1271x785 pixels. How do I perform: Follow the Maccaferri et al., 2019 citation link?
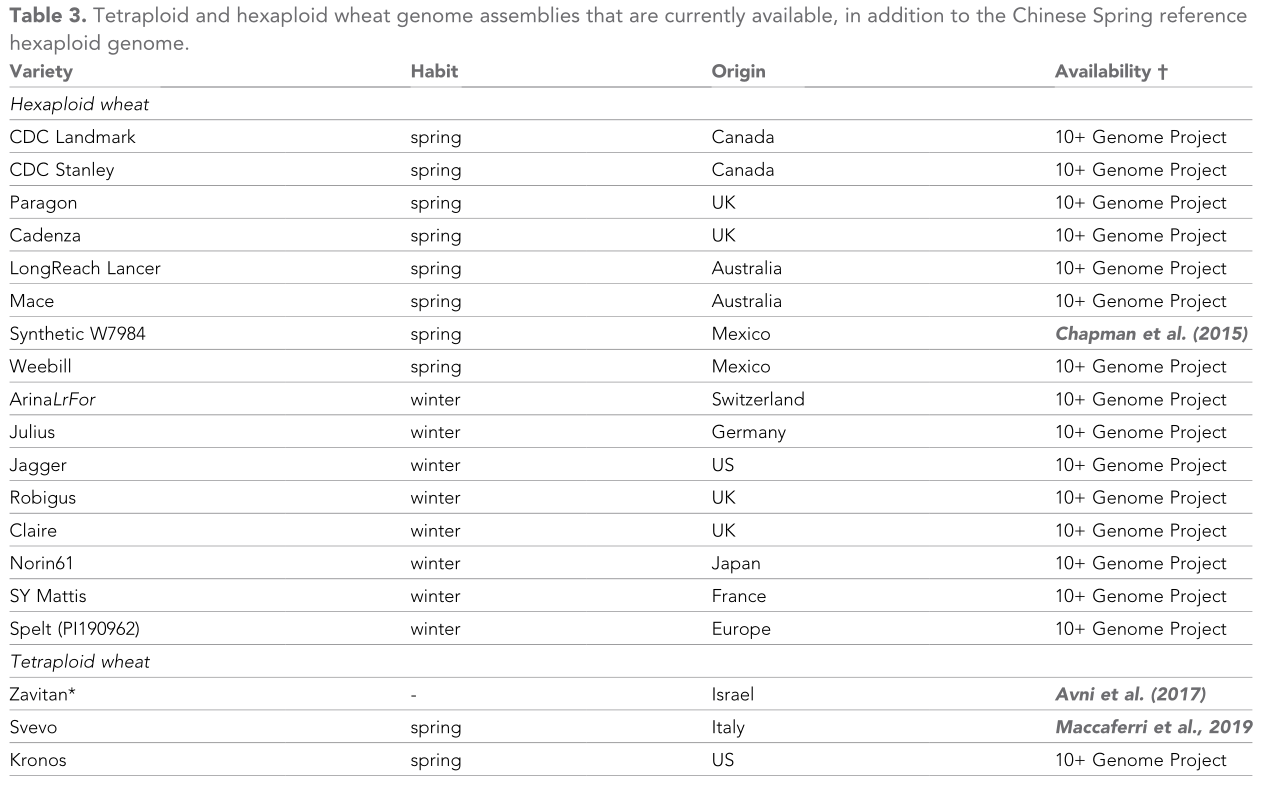click(1153, 727)
